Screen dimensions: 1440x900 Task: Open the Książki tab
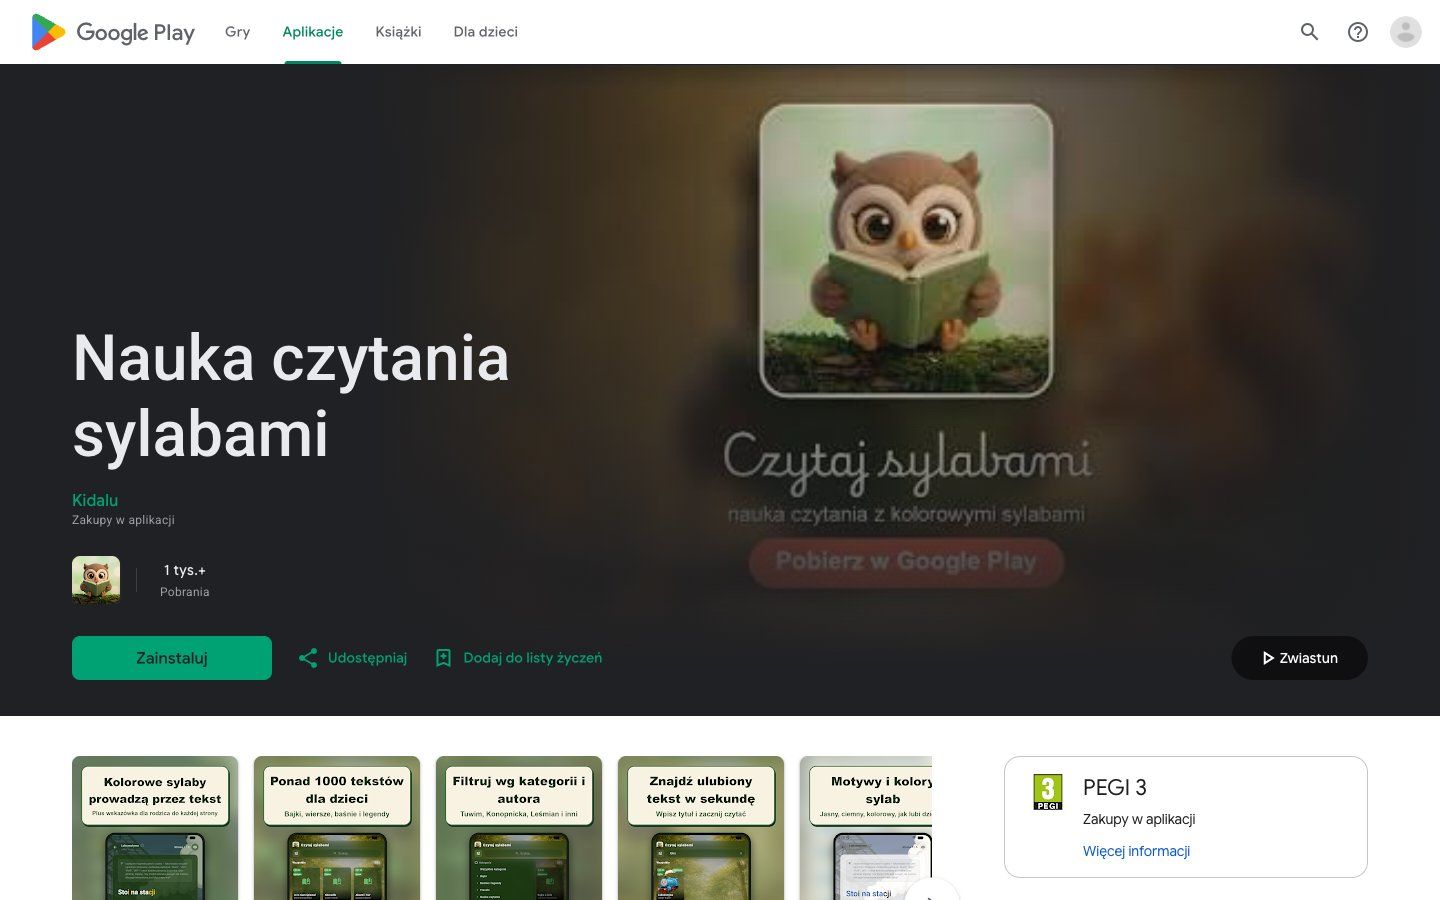pos(398,32)
